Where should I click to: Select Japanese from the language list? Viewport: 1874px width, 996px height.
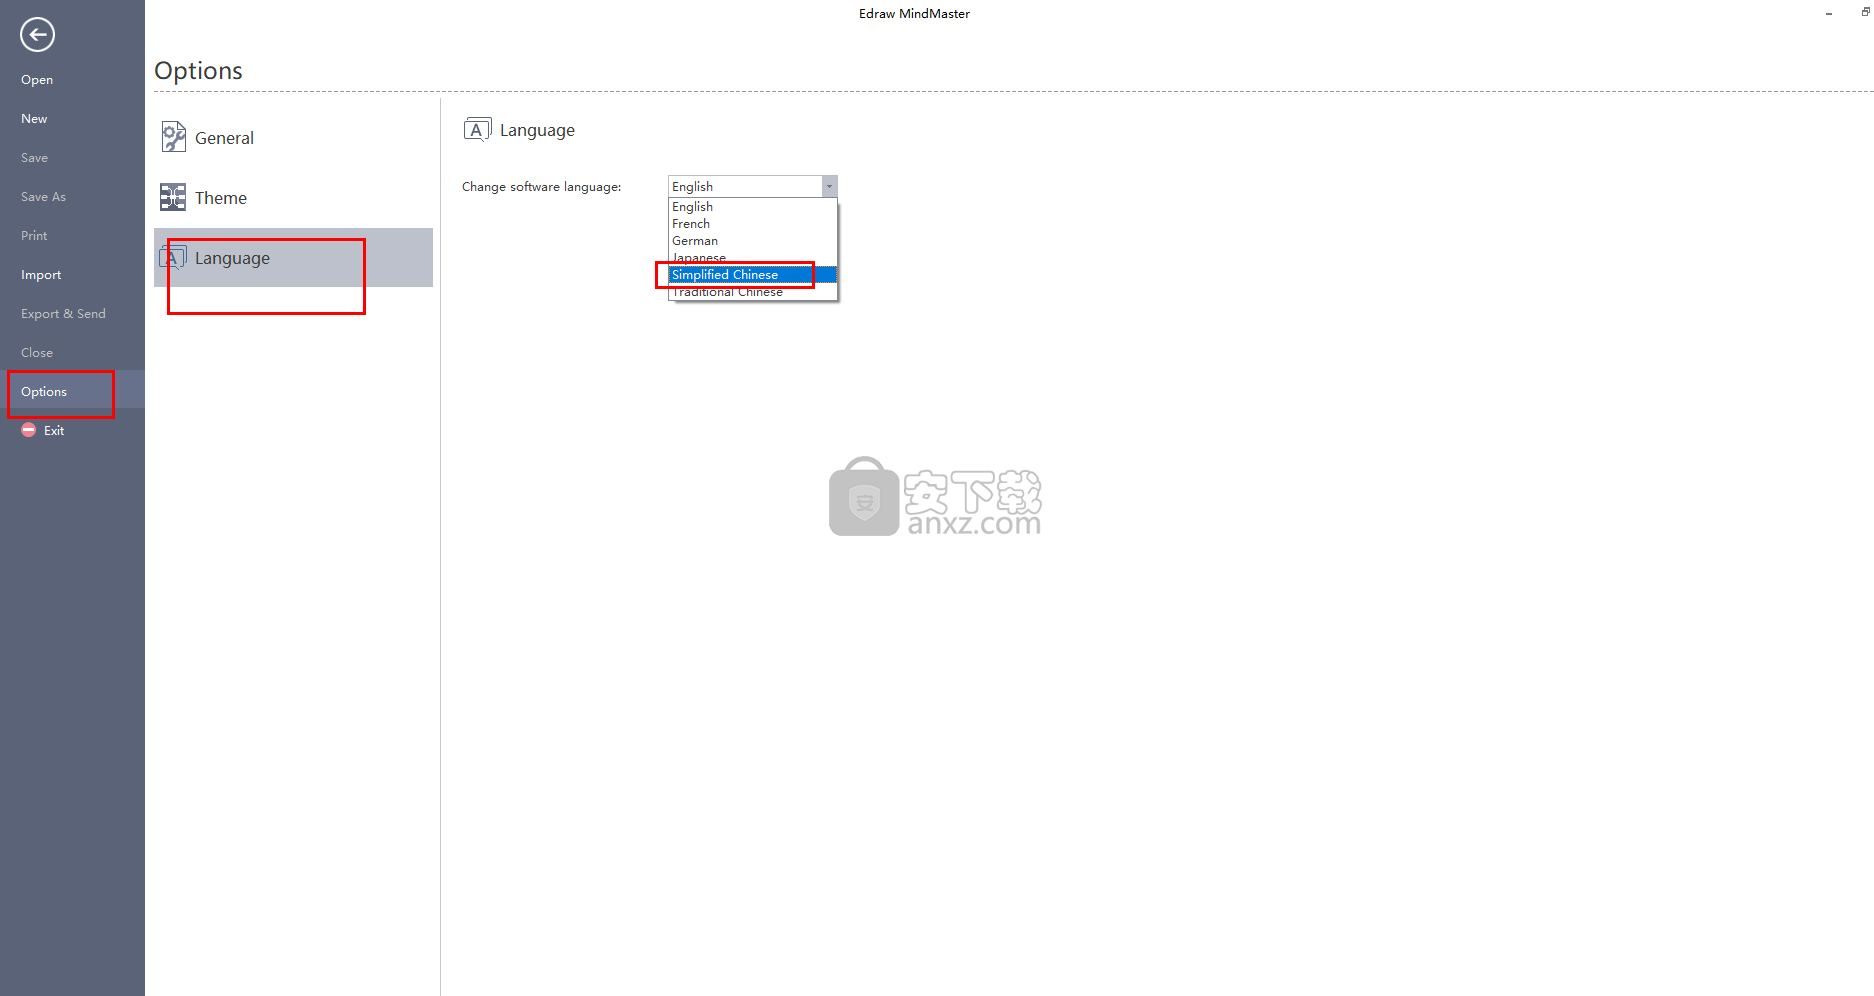click(x=752, y=258)
